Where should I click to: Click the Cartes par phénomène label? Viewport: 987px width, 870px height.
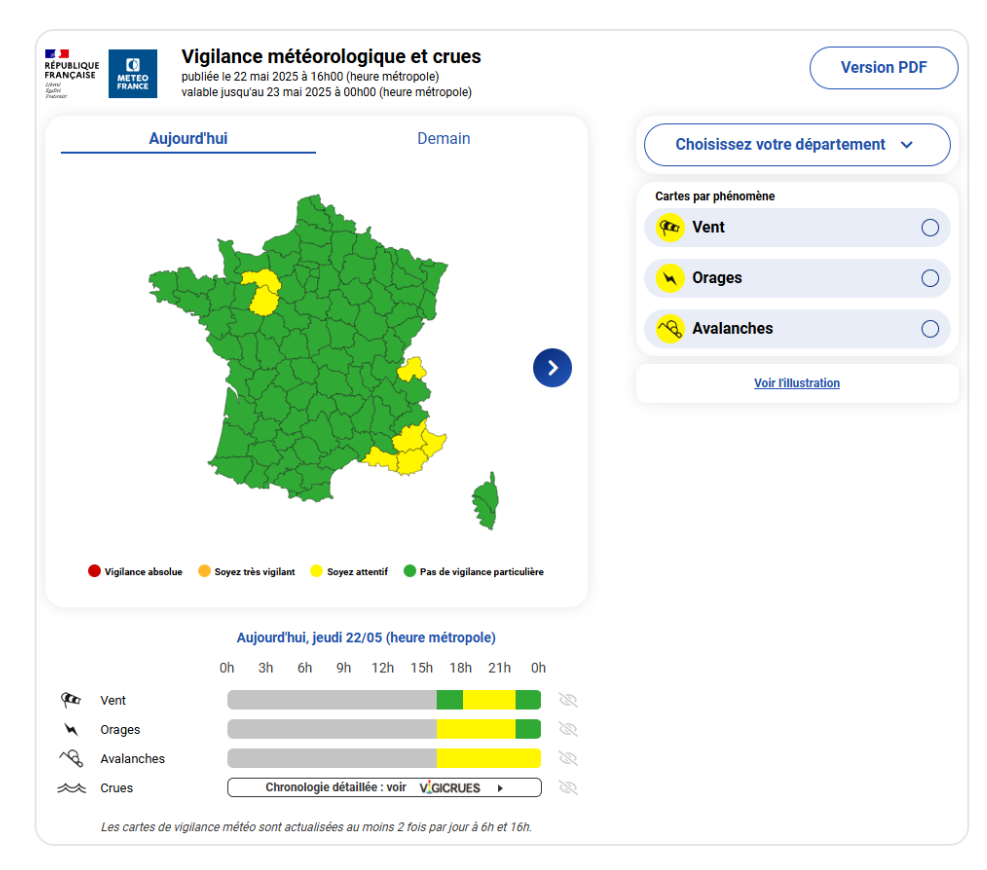[714, 196]
